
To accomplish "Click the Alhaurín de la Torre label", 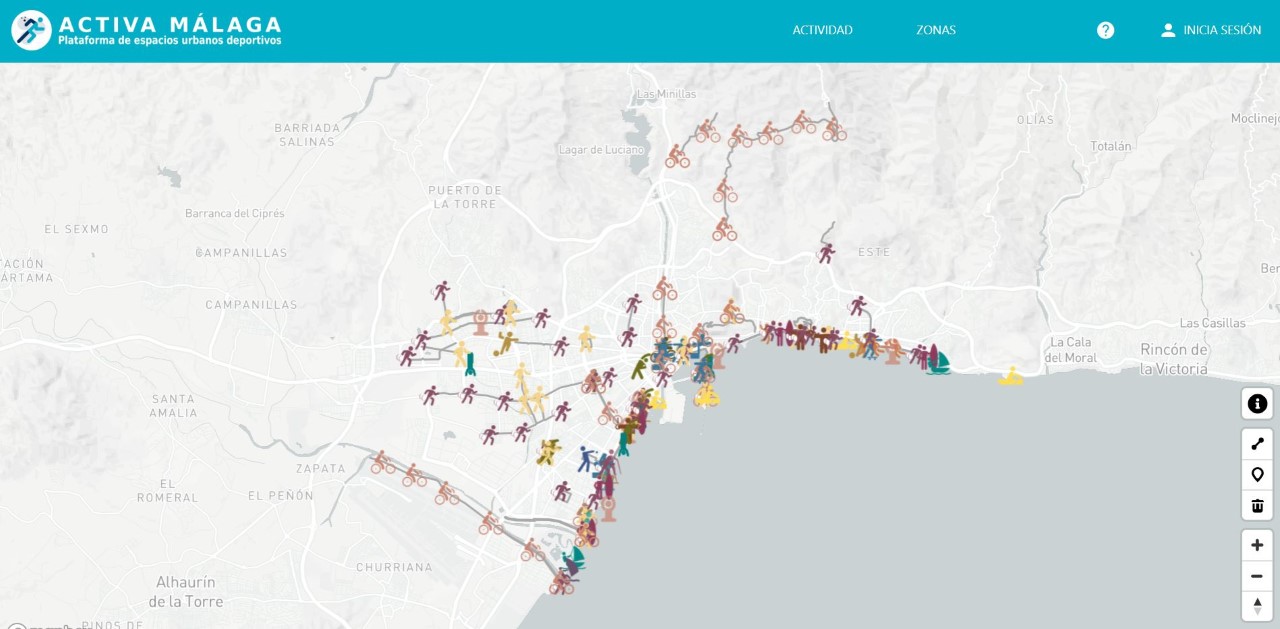I will click(186, 592).
